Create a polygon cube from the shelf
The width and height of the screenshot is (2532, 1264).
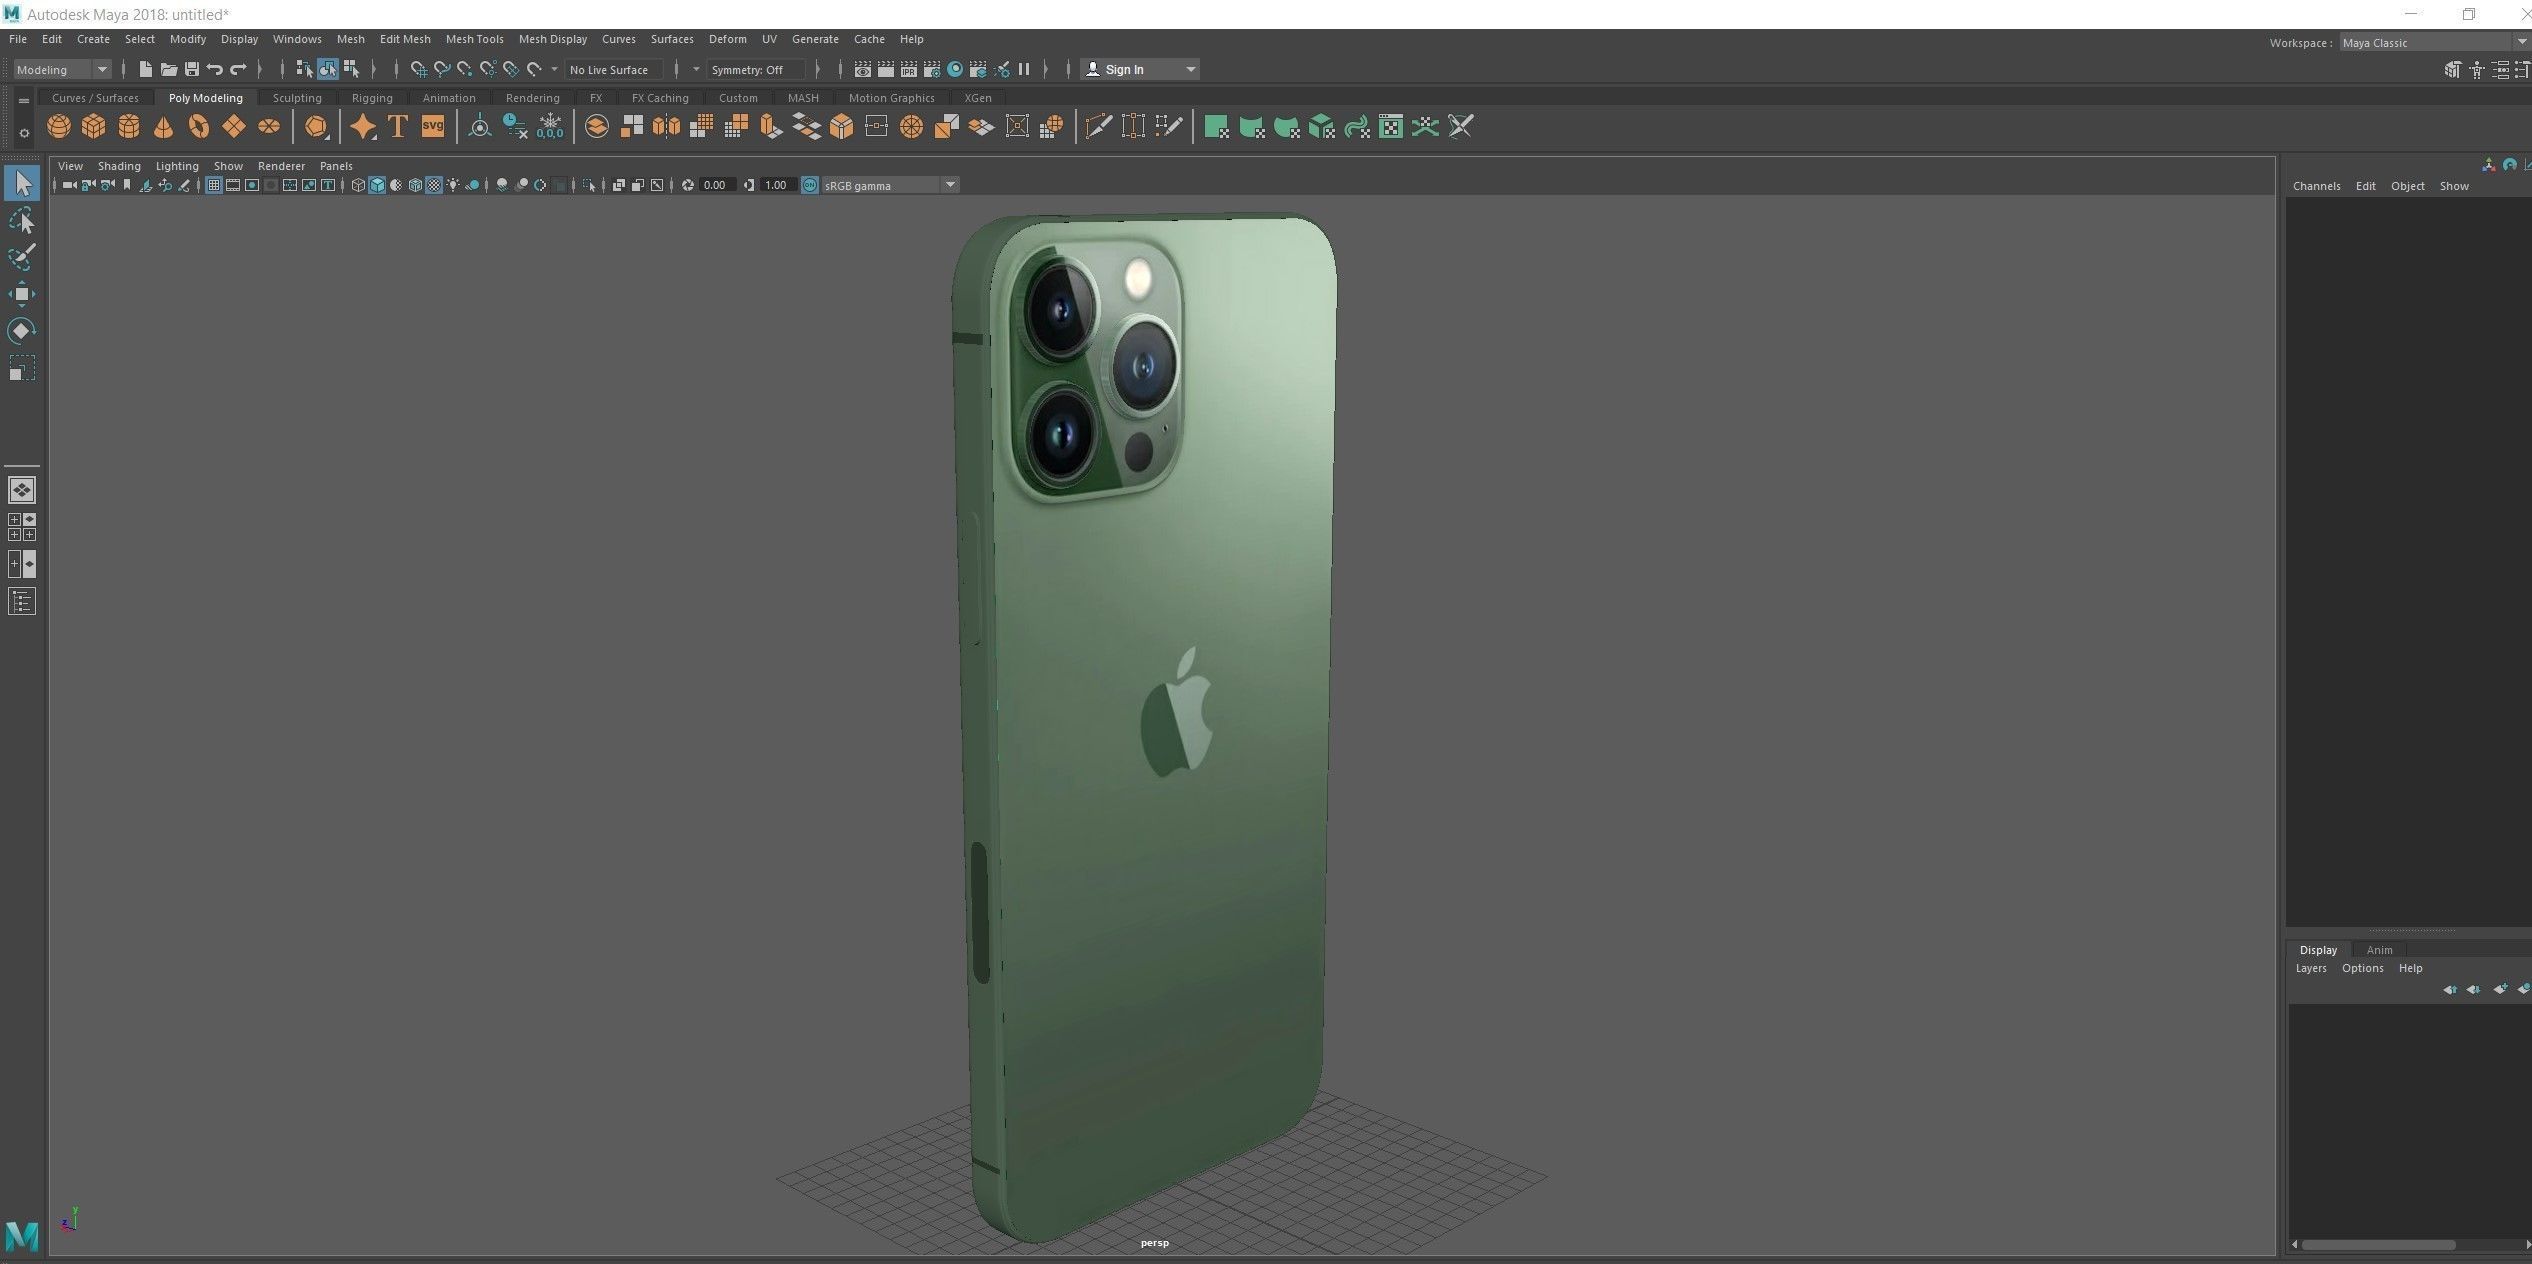(94, 127)
